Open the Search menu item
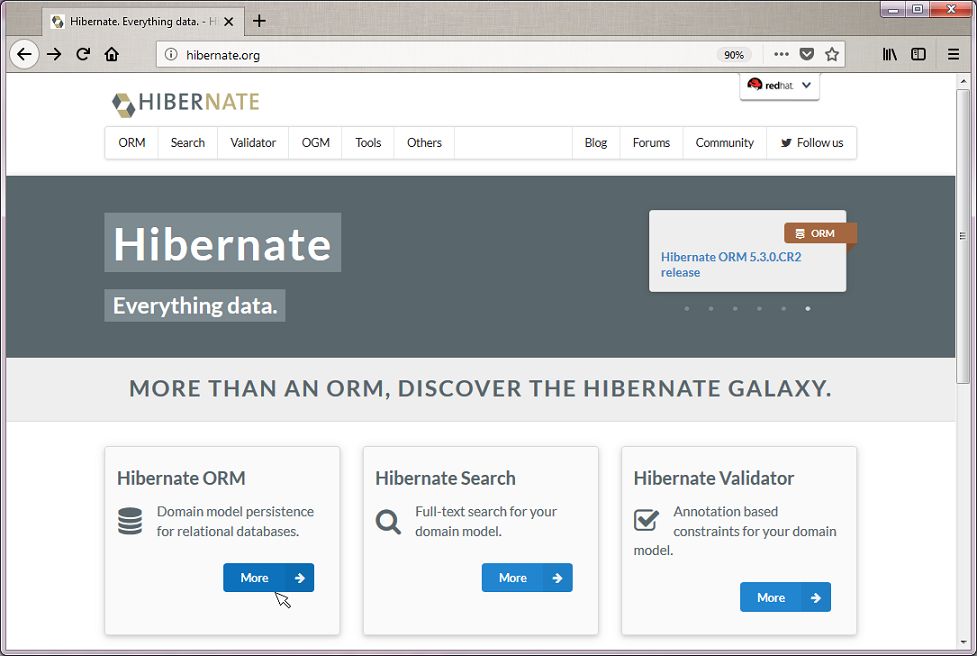Viewport: 977px width, 656px height. 188,143
